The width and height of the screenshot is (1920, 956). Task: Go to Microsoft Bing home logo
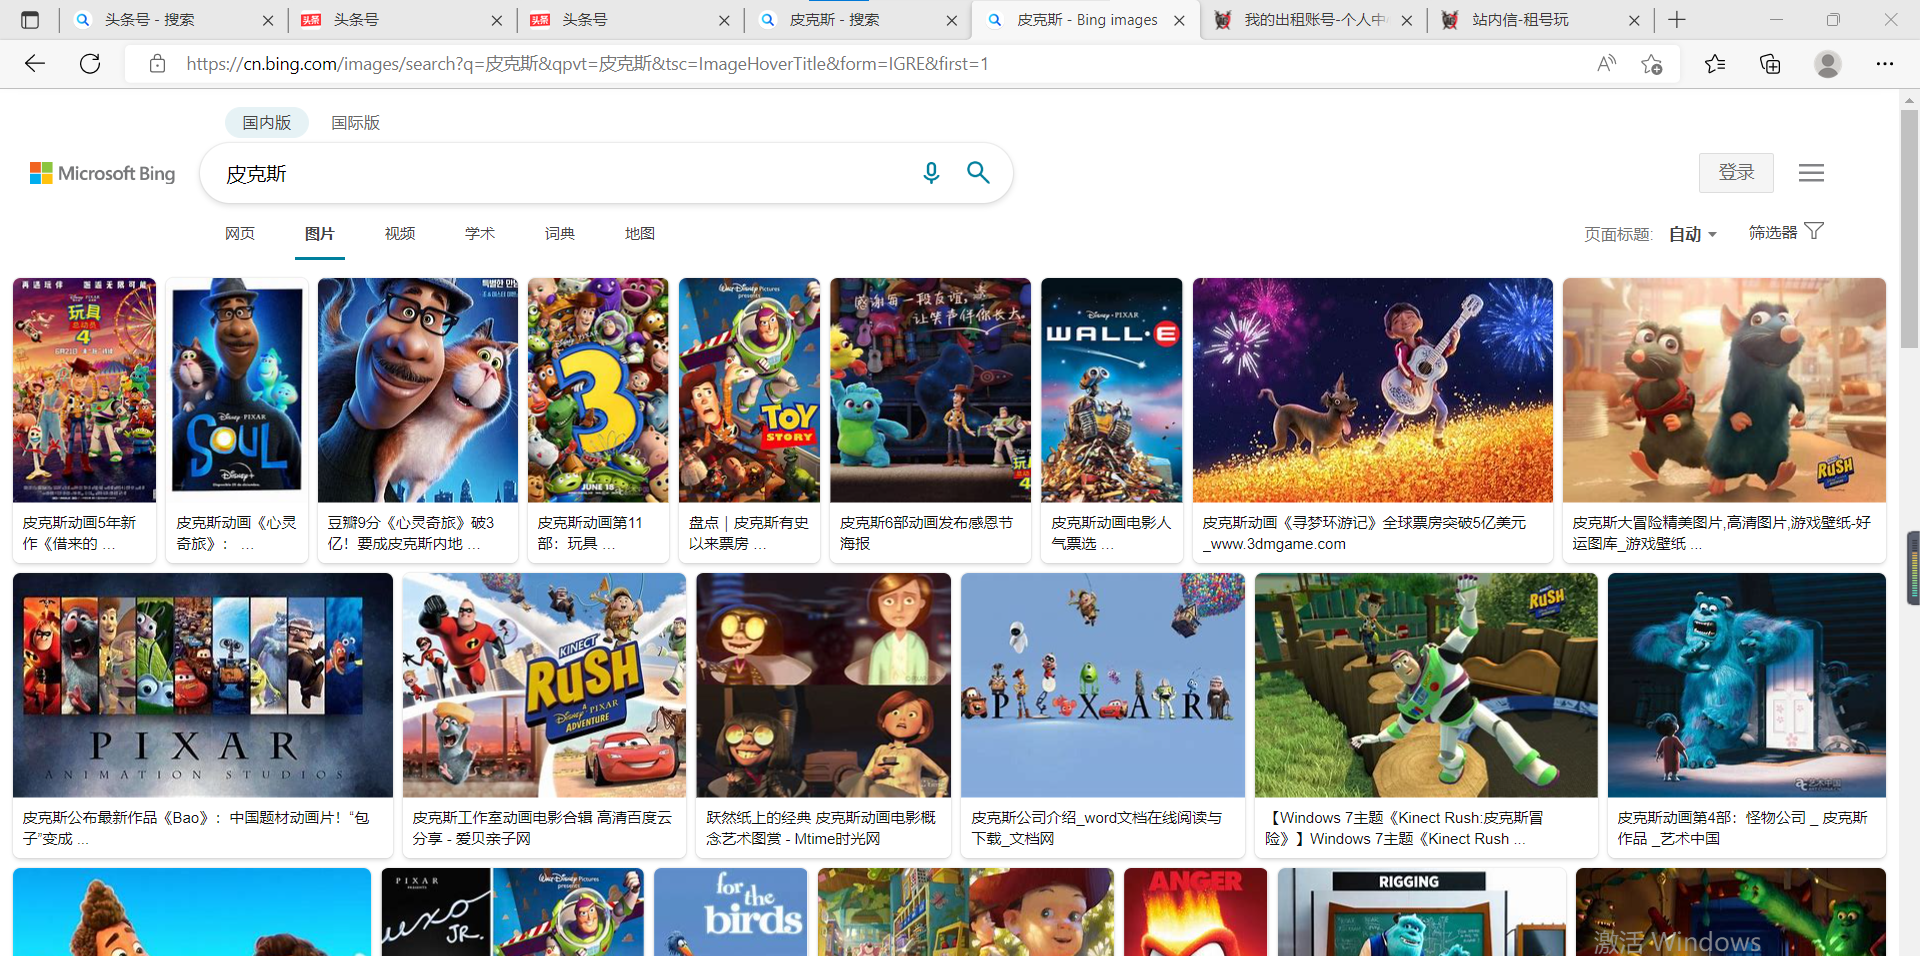coord(103,173)
